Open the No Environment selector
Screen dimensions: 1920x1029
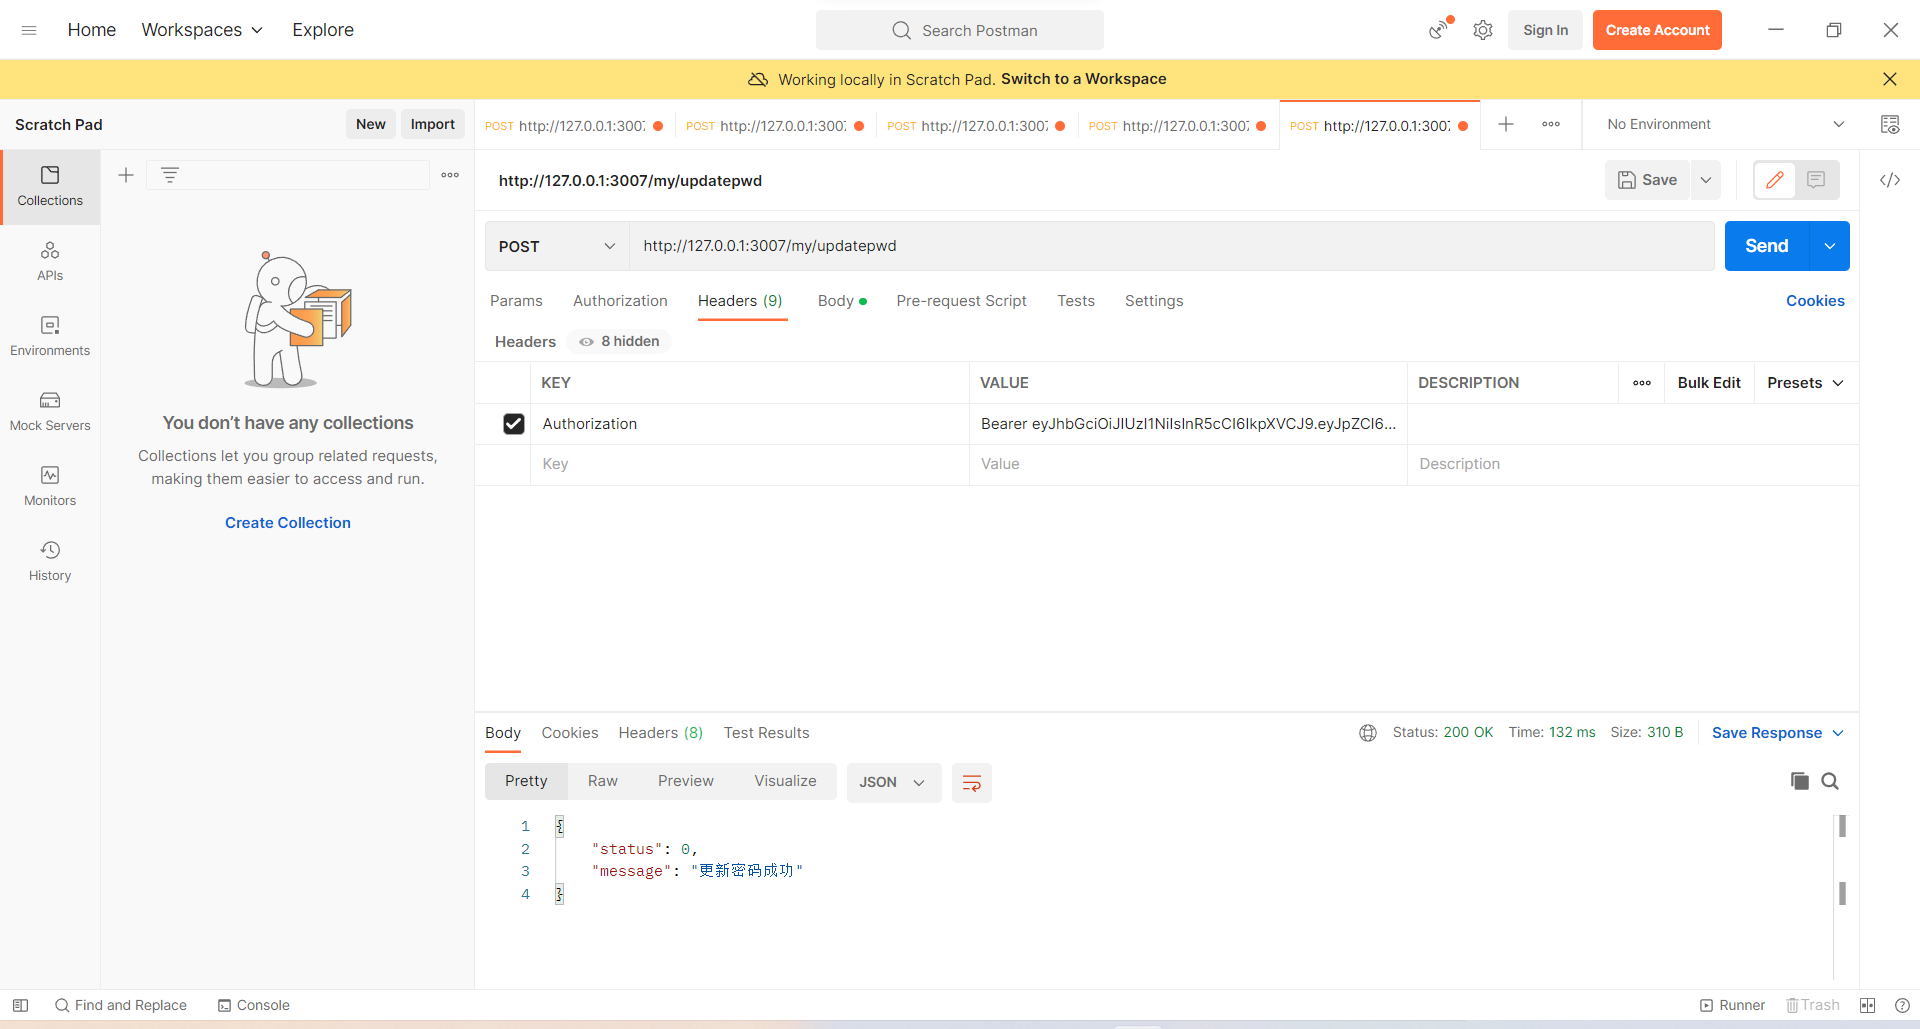[1724, 124]
